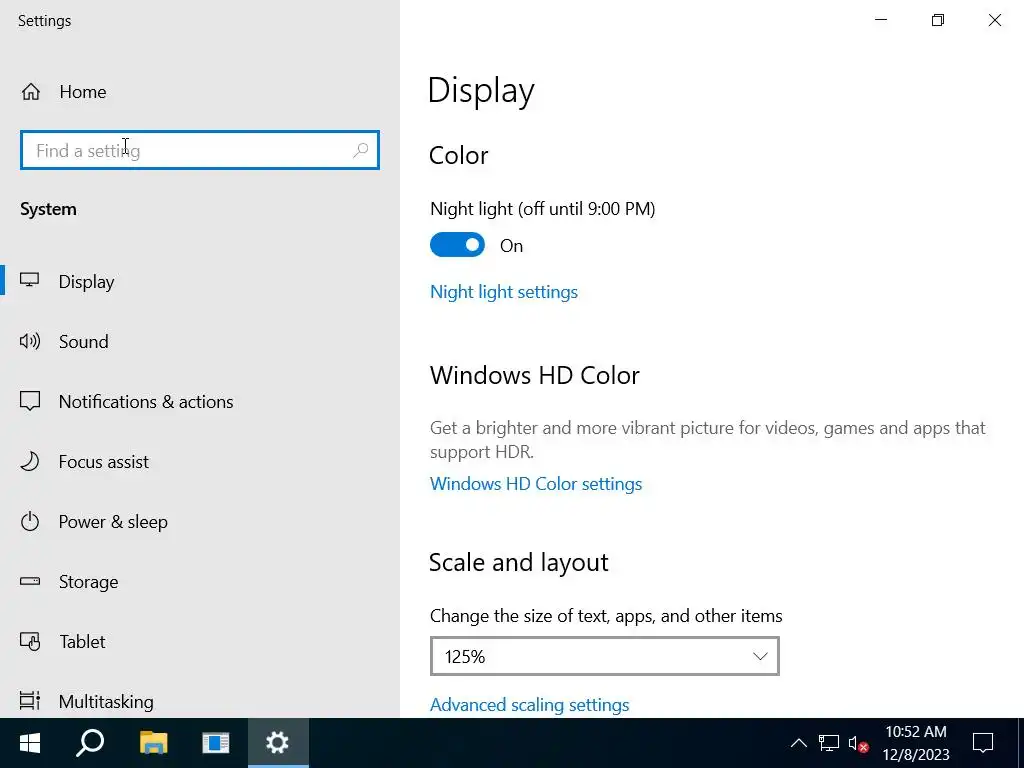The image size is (1024, 768).
Task: Open Windows HD Color settings link
Action: coord(536,484)
